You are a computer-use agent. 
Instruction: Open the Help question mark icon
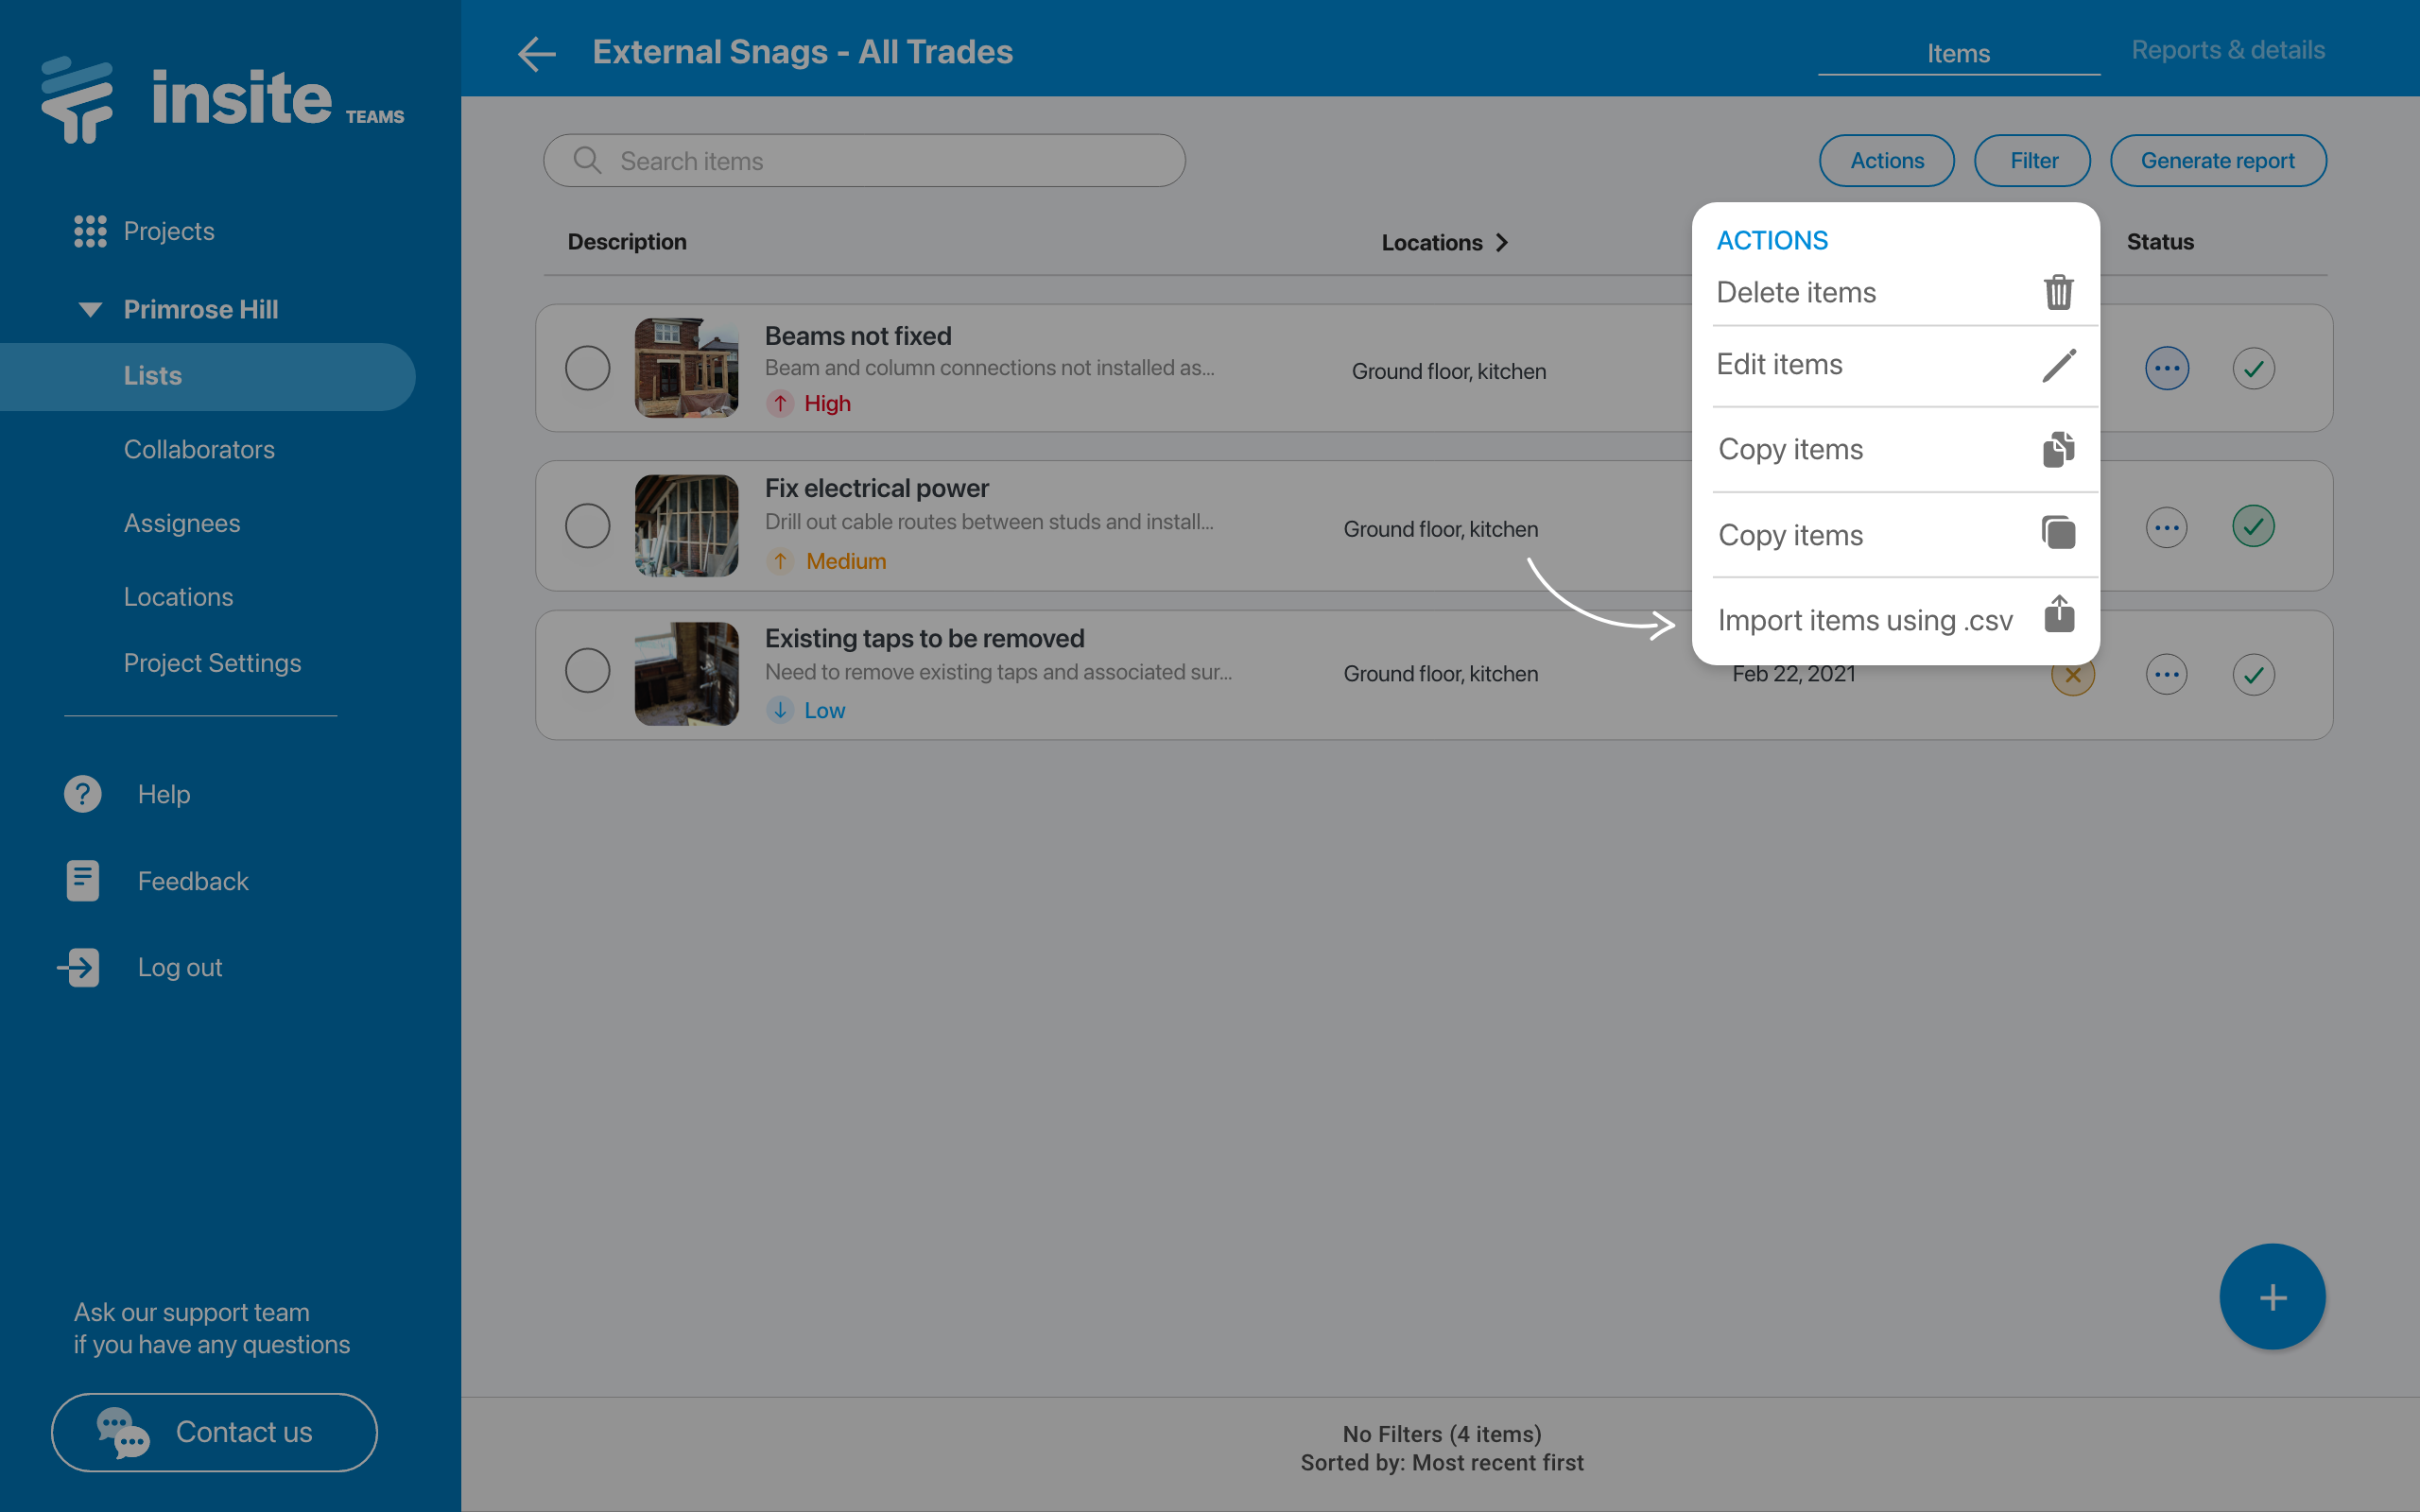[83, 794]
